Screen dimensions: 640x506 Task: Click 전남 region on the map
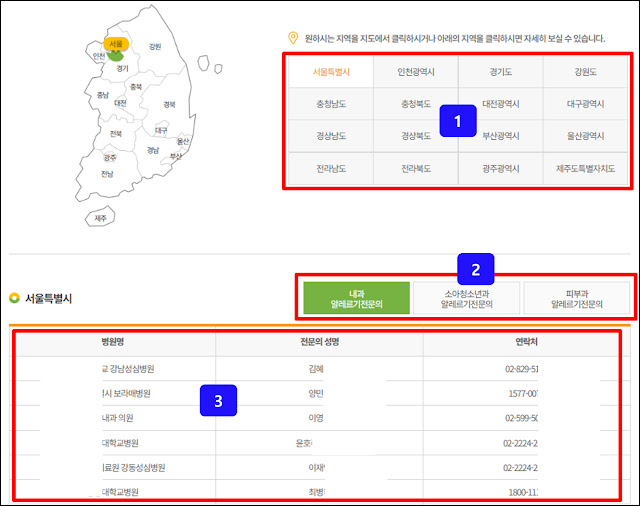[x=107, y=174]
